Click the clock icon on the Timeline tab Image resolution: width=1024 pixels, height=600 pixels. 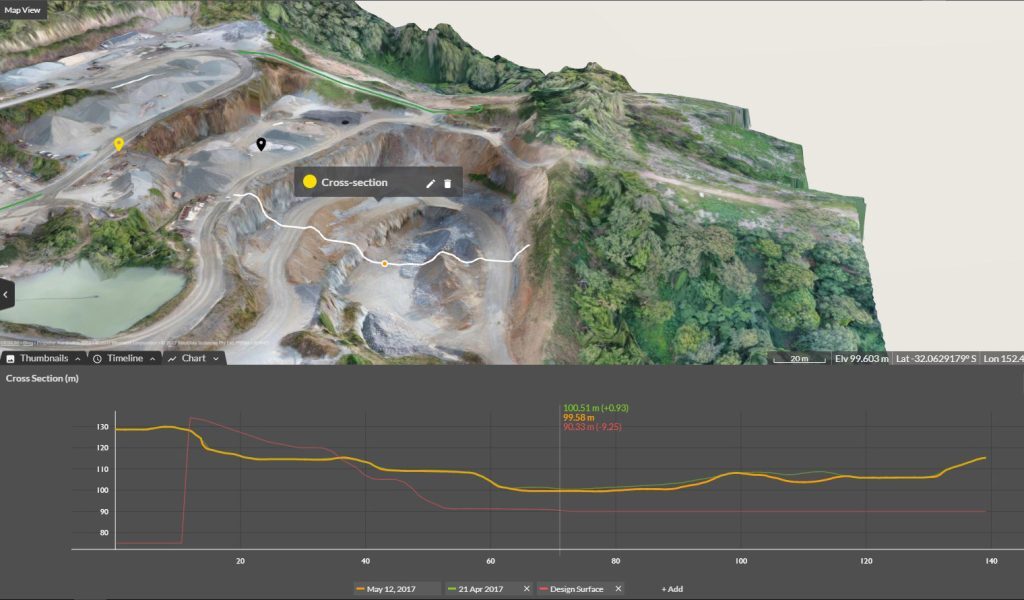[x=98, y=358]
